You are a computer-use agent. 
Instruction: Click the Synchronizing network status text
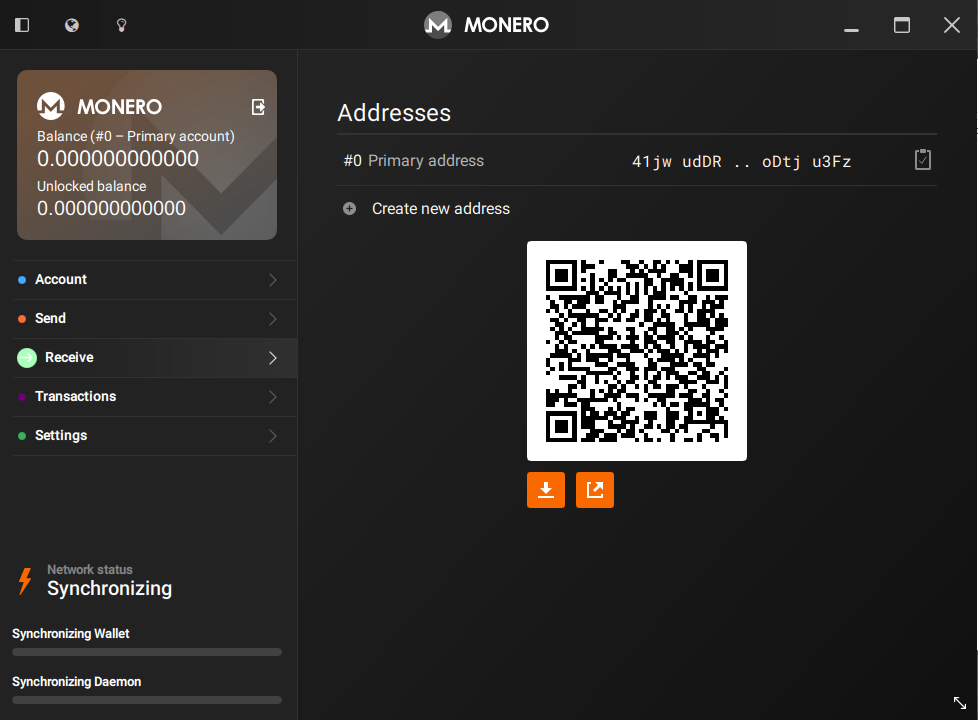[x=110, y=588]
